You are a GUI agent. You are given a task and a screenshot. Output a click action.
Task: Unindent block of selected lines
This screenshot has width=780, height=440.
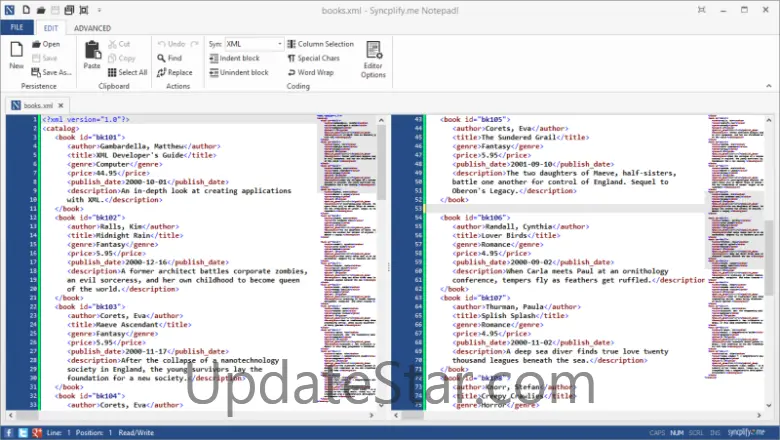239,72
